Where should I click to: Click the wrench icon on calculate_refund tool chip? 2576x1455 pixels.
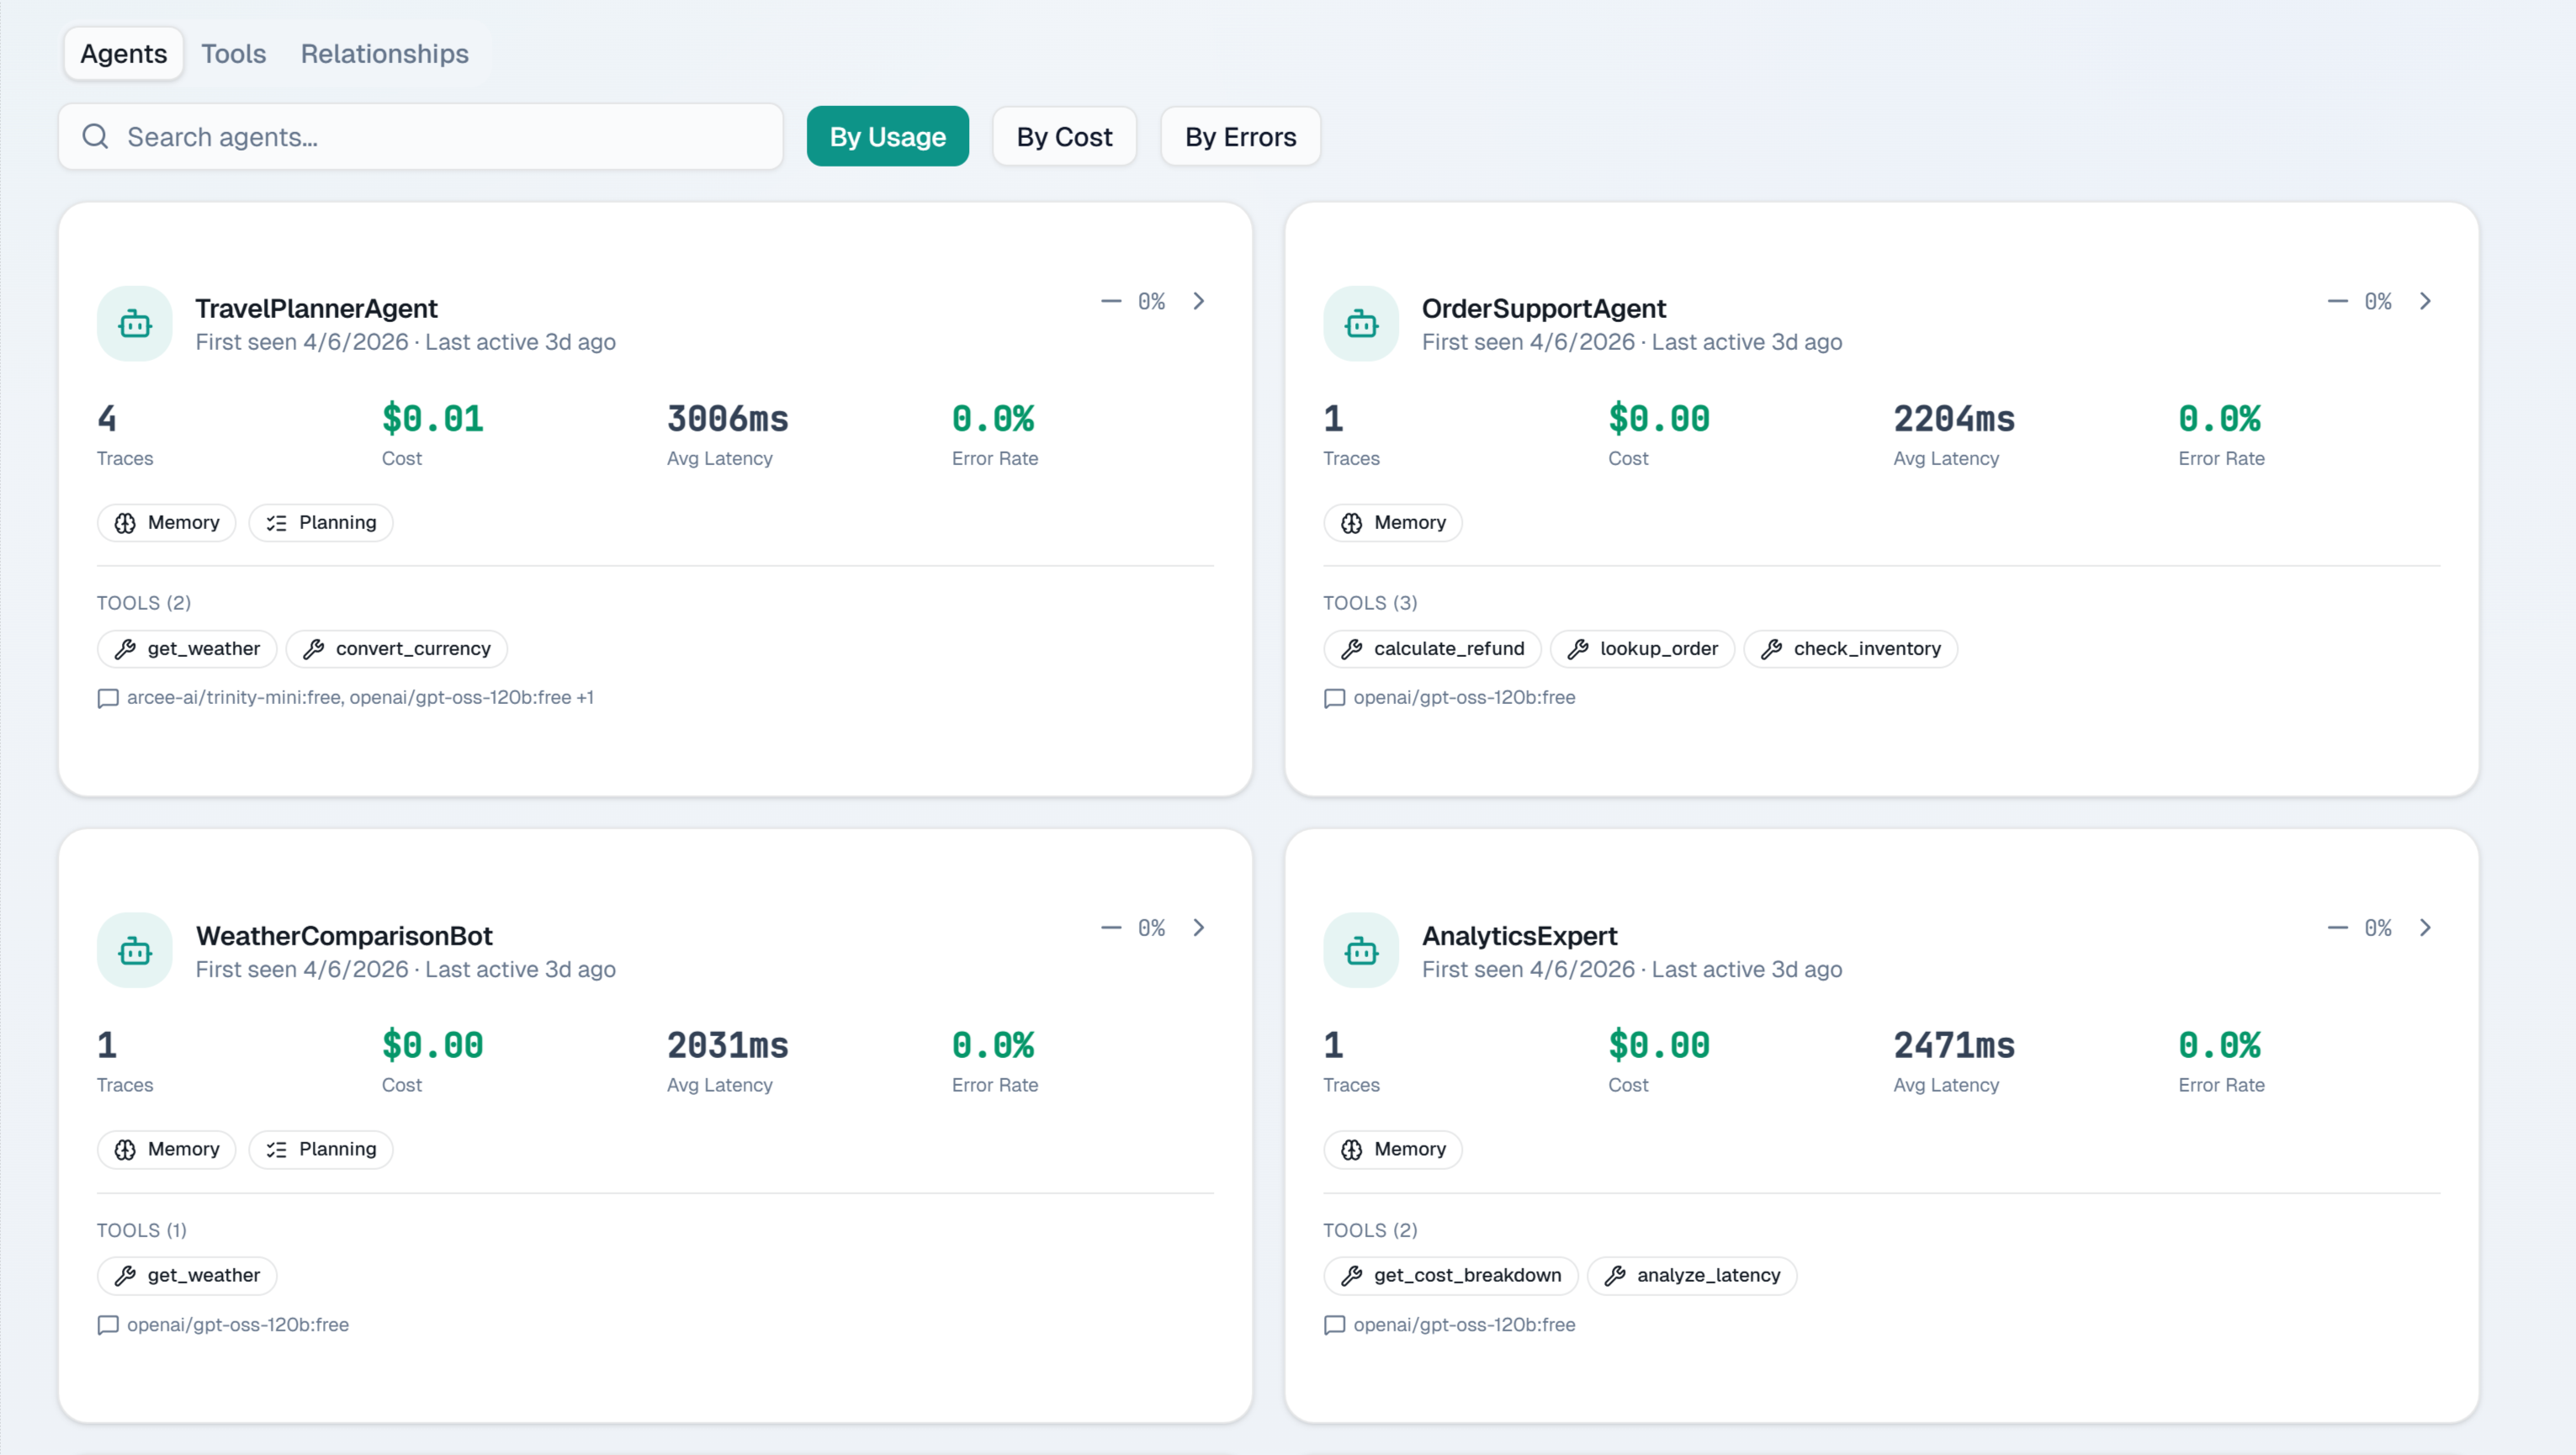pos(1352,648)
